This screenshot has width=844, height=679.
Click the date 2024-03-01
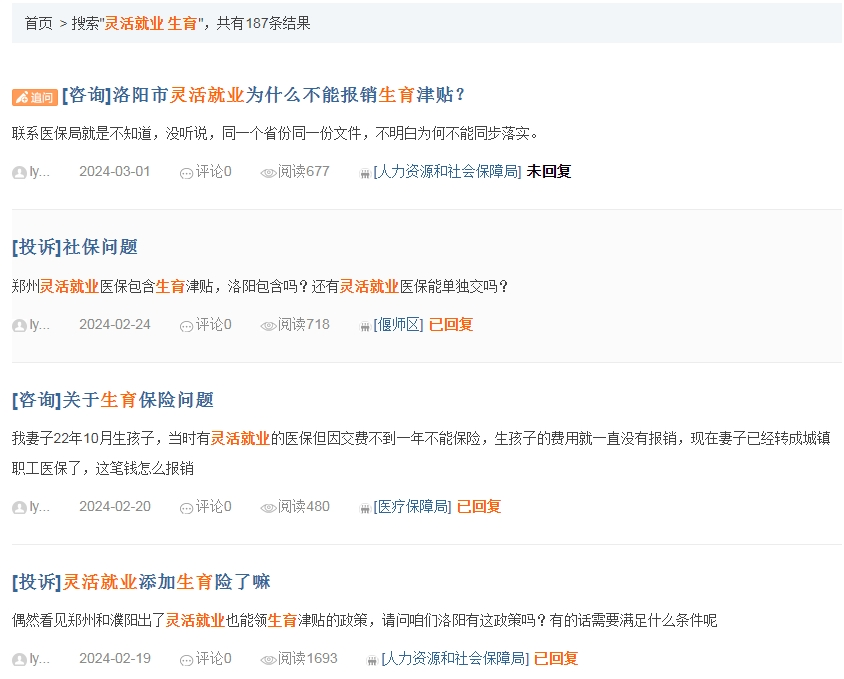click(115, 172)
